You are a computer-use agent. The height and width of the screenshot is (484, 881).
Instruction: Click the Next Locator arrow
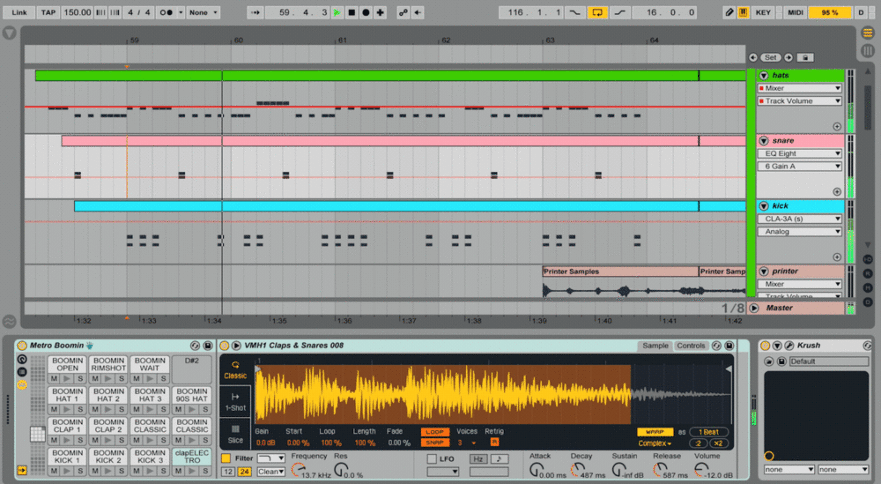[788, 57]
